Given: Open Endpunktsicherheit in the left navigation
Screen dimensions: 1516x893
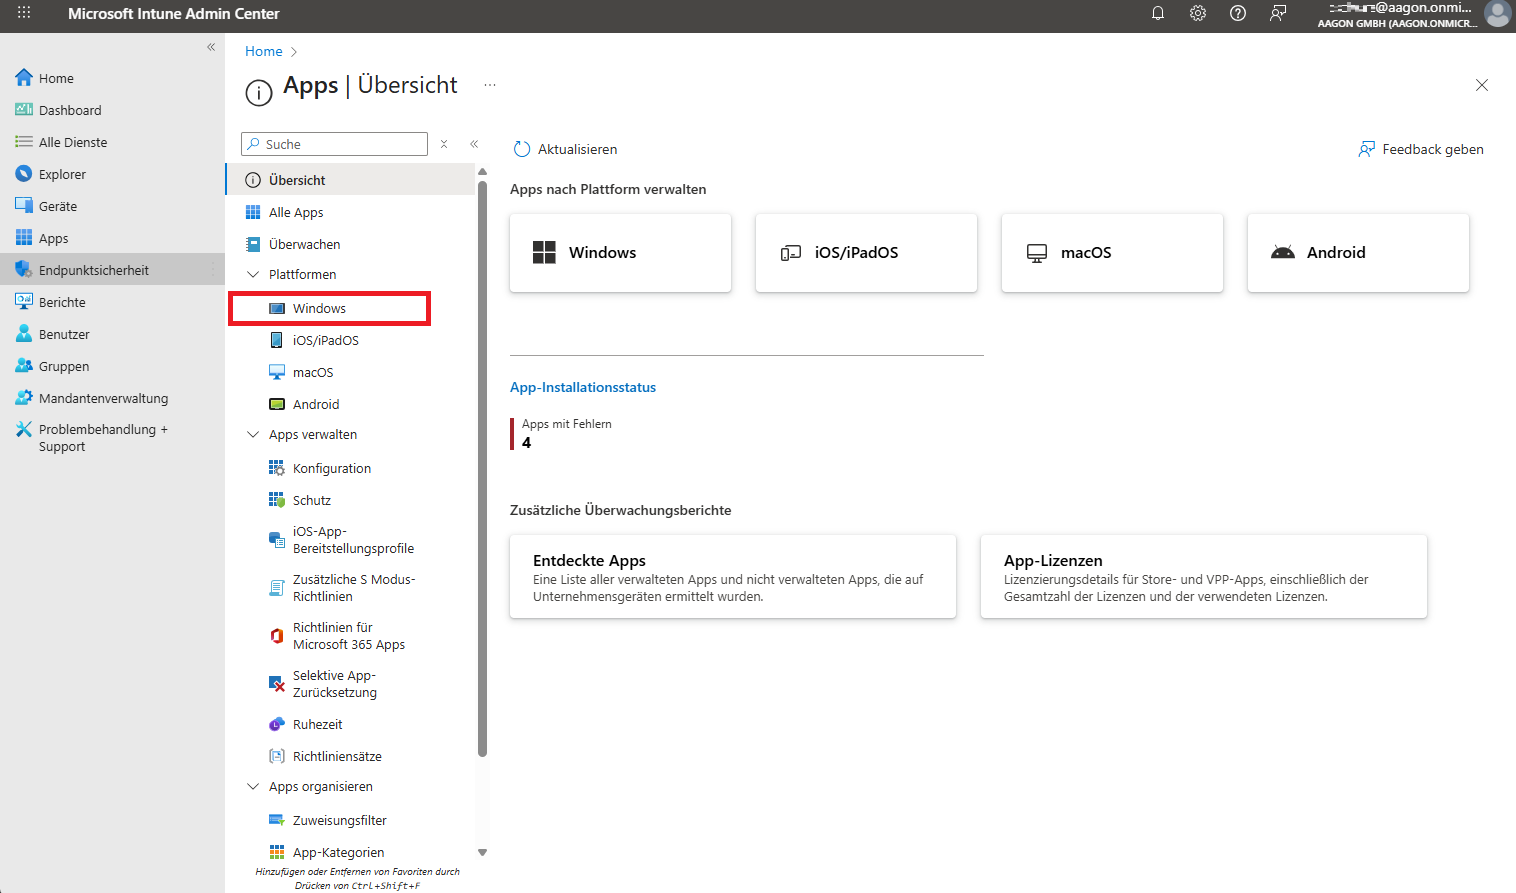Looking at the screenshot, I should click(x=93, y=270).
